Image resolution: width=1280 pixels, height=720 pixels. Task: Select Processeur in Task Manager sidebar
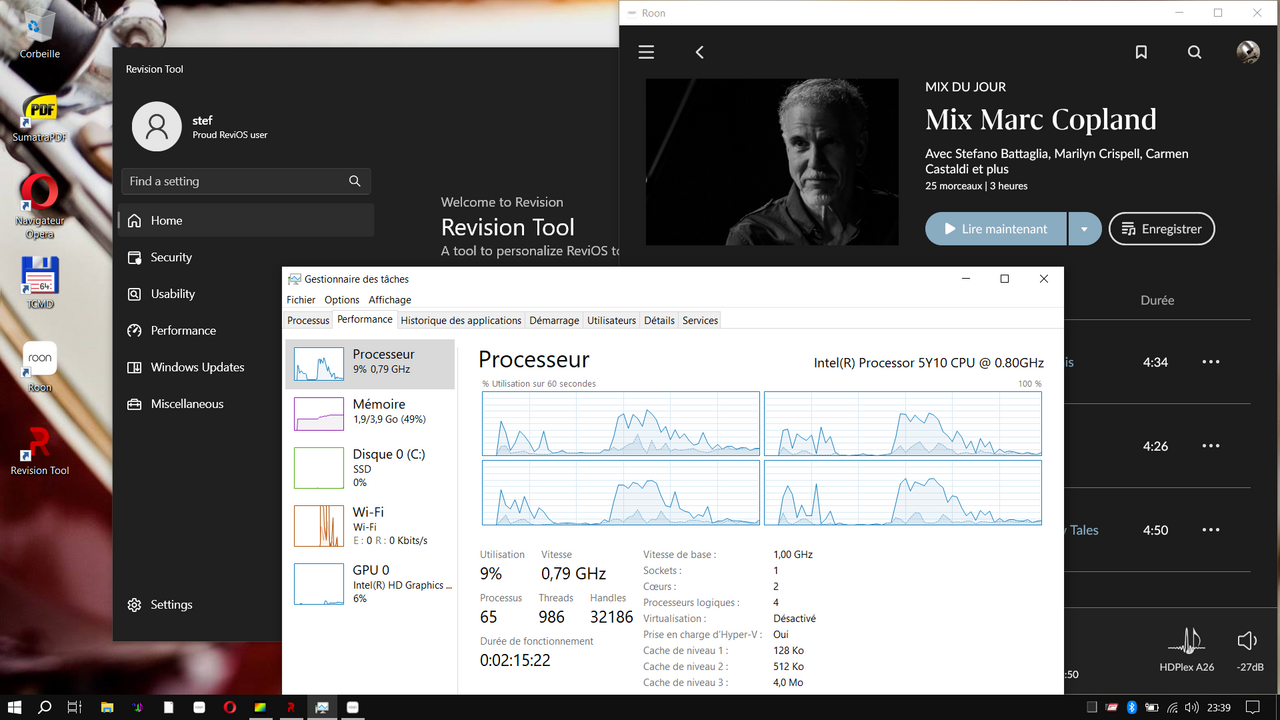click(x=371, y=364)
